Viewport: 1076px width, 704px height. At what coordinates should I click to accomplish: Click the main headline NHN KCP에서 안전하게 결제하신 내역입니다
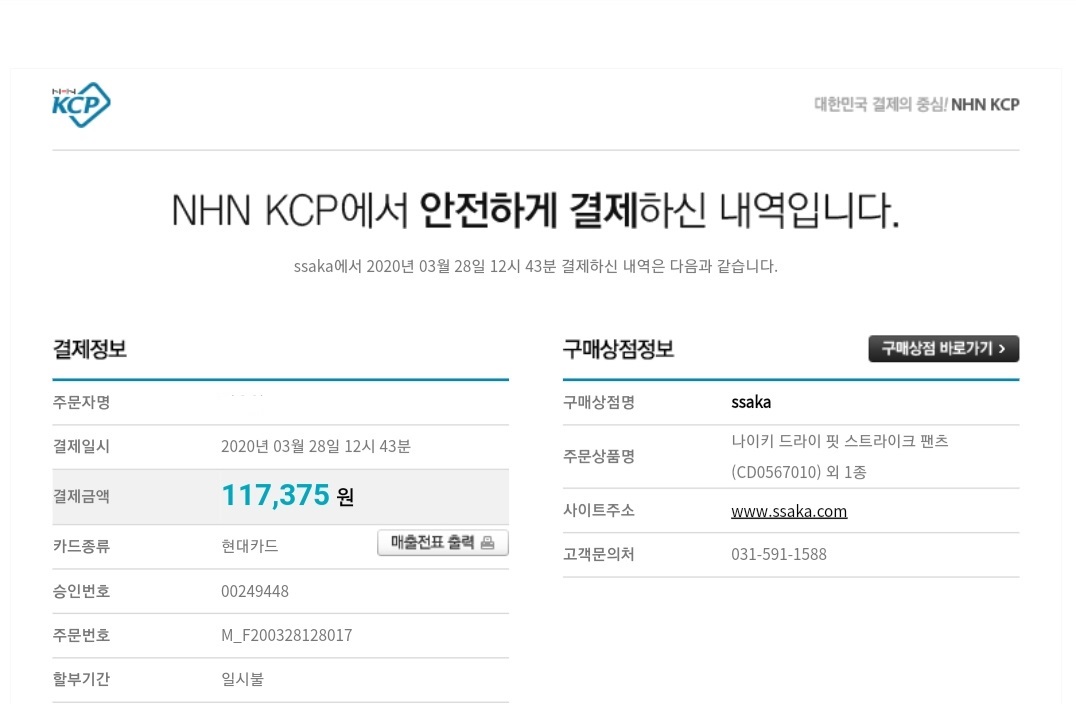click(x=535, y=210)
